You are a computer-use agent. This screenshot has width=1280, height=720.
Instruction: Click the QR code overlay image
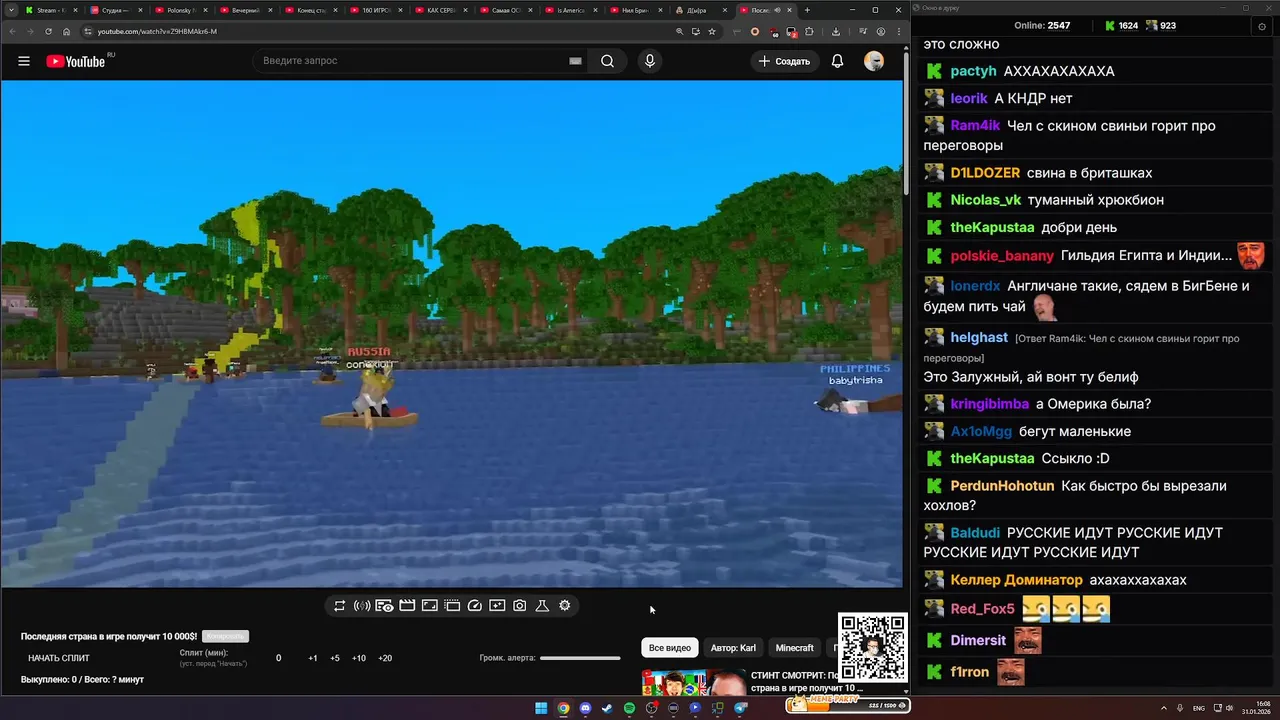click(x=872, y=647)
